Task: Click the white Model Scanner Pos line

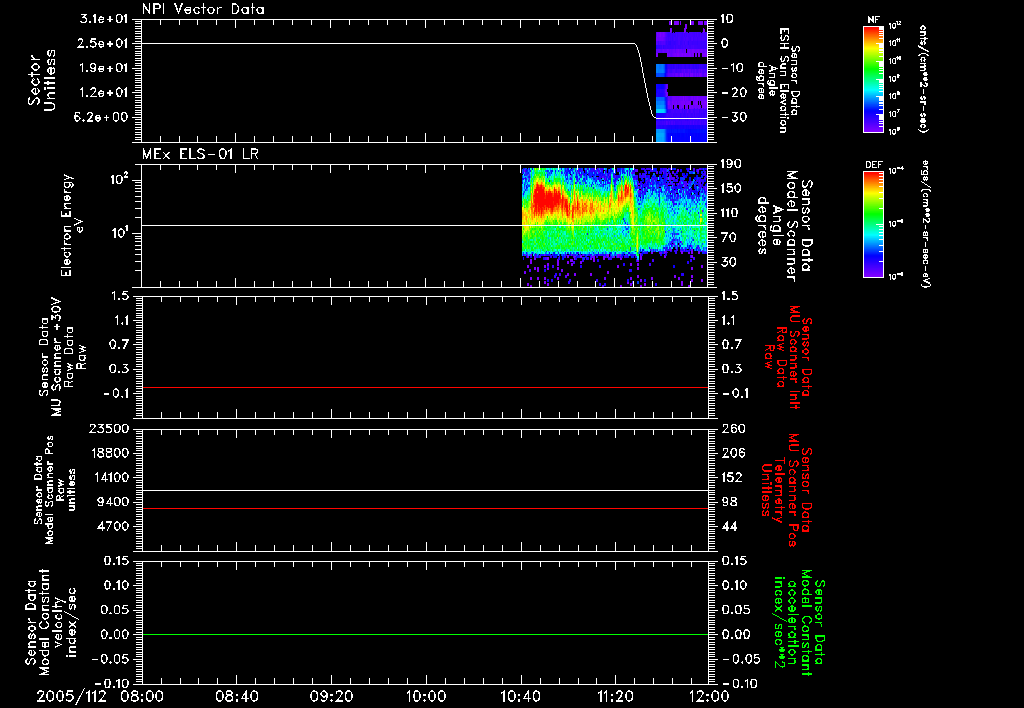Action: (425, 490)
